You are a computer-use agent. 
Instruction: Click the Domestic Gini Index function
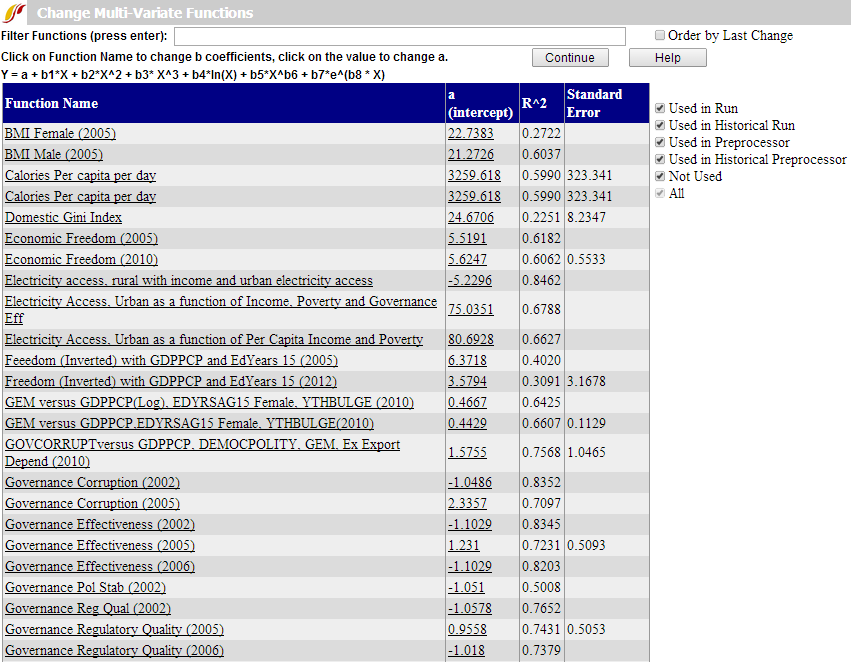63,217
